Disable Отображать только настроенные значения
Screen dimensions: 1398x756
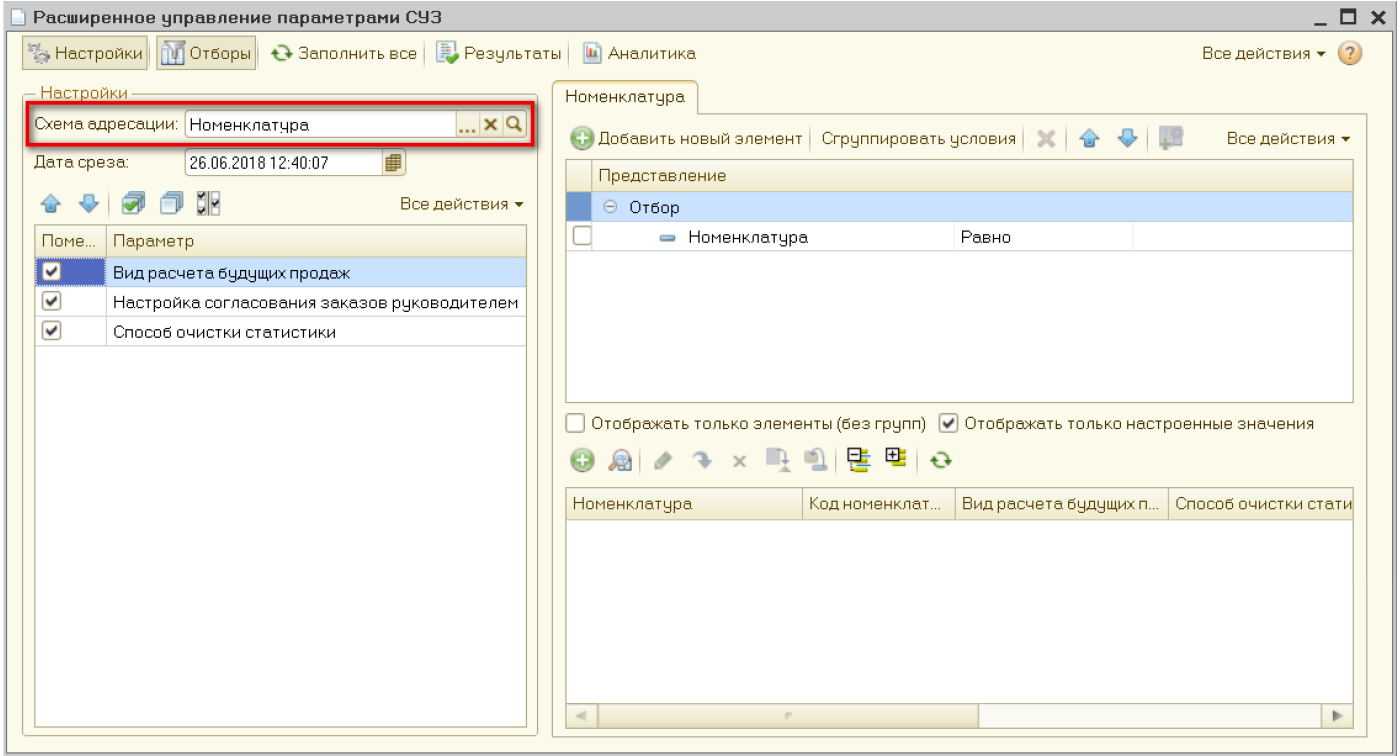948,423
